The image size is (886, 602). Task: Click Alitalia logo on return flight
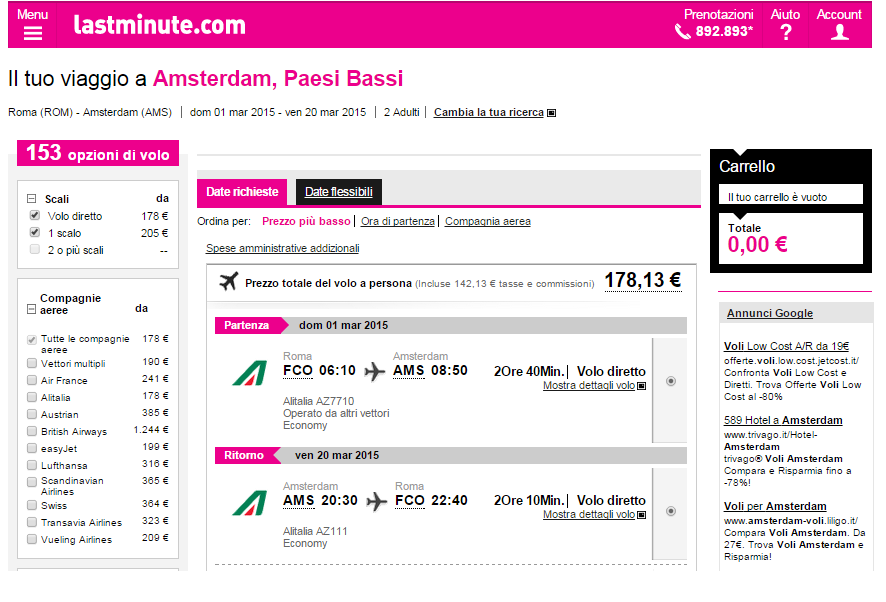250,503
